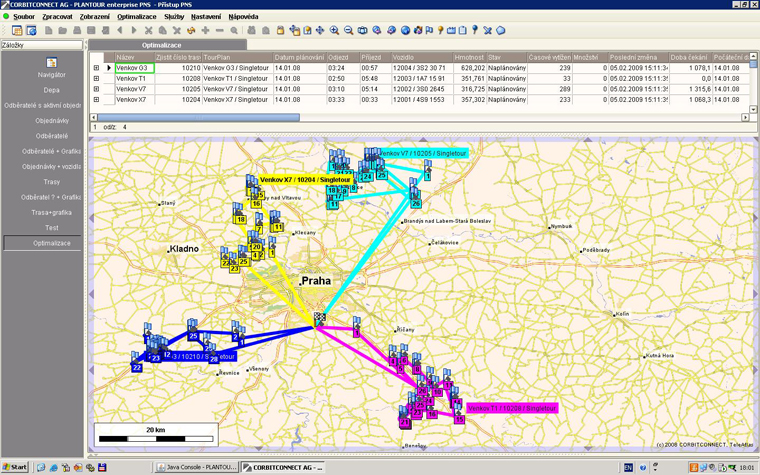760x475 pixels.
Task: Click the blue globe map icon
Action: click(x=405, y=31)
